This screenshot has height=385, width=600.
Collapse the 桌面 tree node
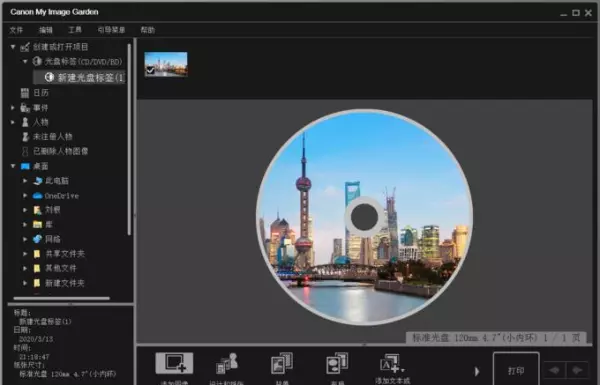click(x=13, y=166)
